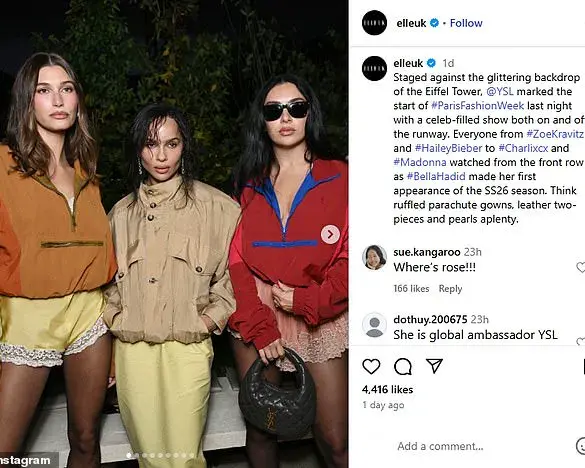View dothuy.200675 default avatar
Viewport: 585px width, 468px height.
(x=374, y=325)
